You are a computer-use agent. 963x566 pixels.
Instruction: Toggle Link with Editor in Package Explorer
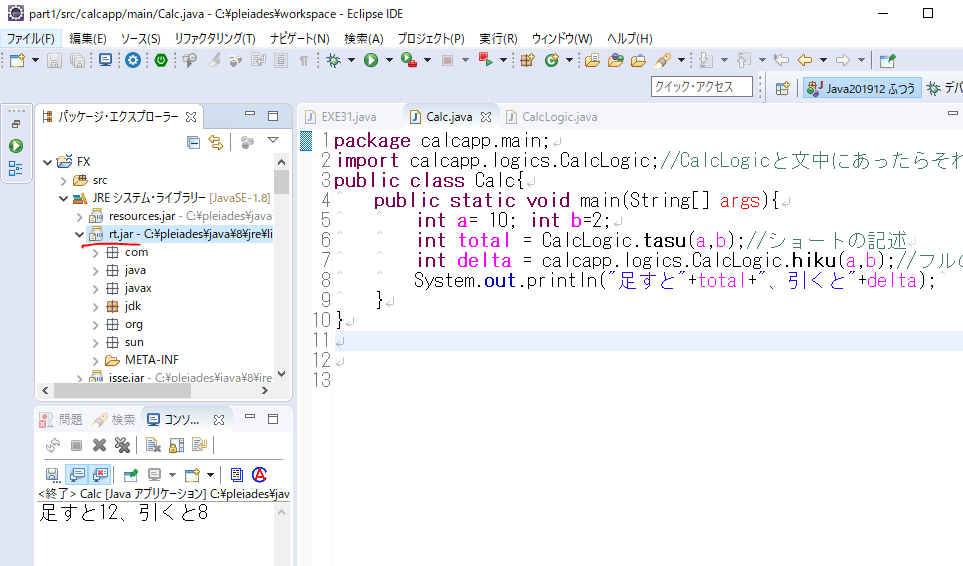click(215, 143)
